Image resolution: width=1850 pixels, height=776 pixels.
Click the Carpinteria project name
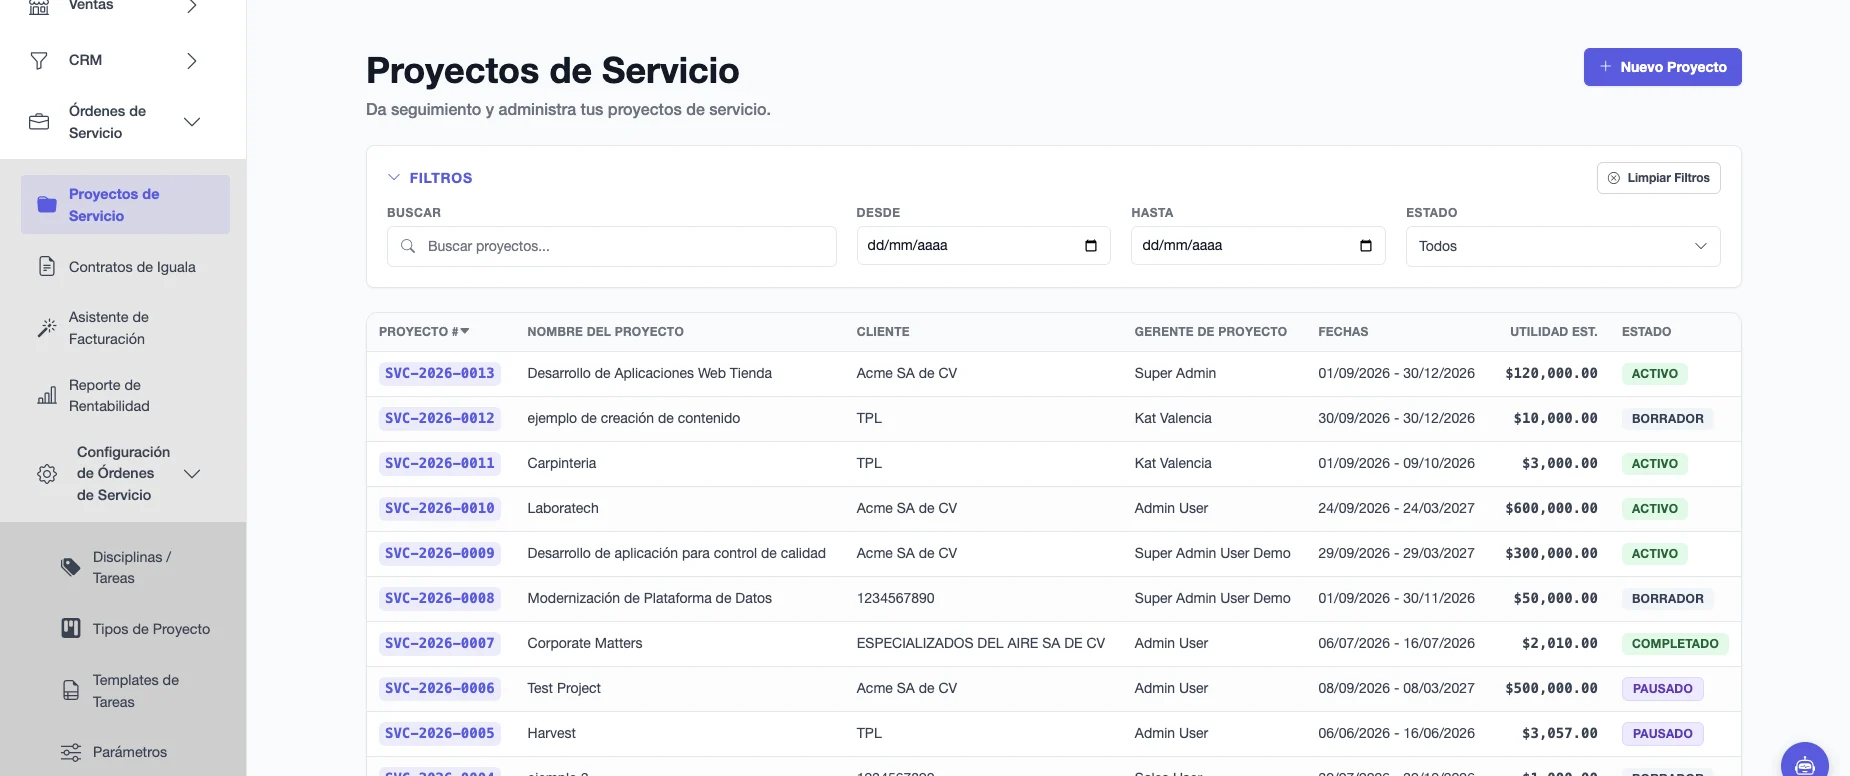click(562, 464)
